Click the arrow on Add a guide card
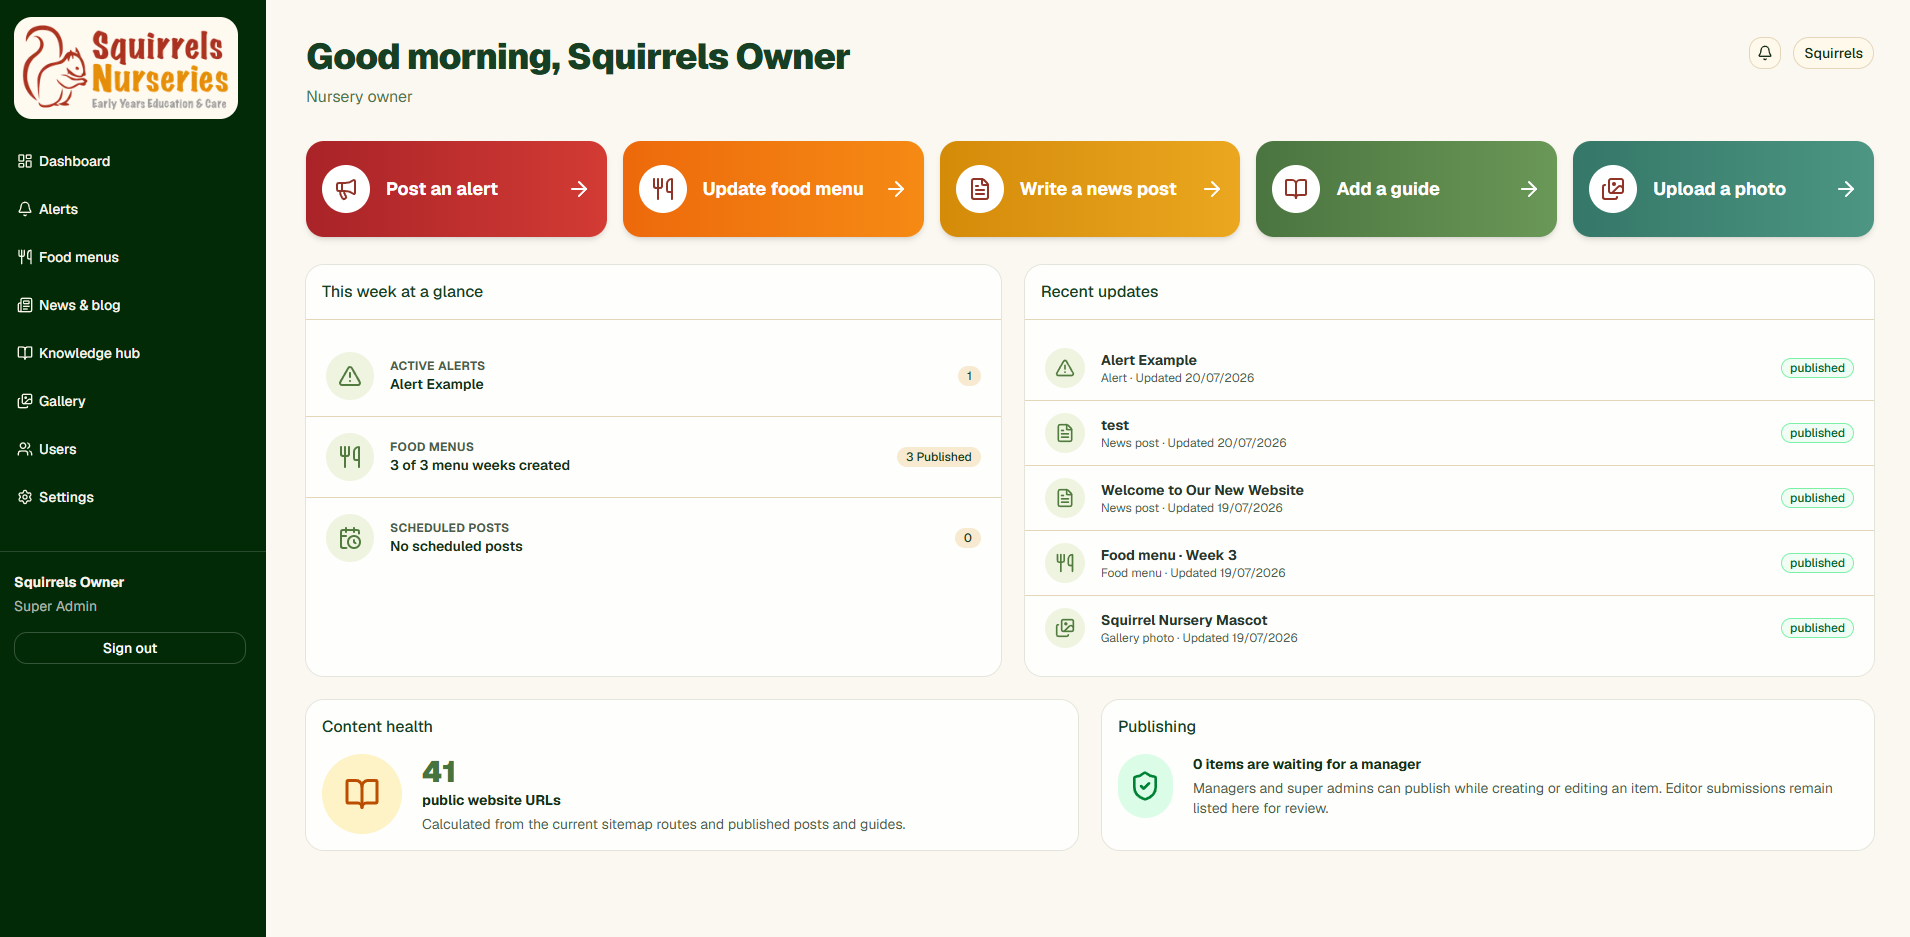This screenshot has width=1910, height=937. click(x=1529, y=189)
